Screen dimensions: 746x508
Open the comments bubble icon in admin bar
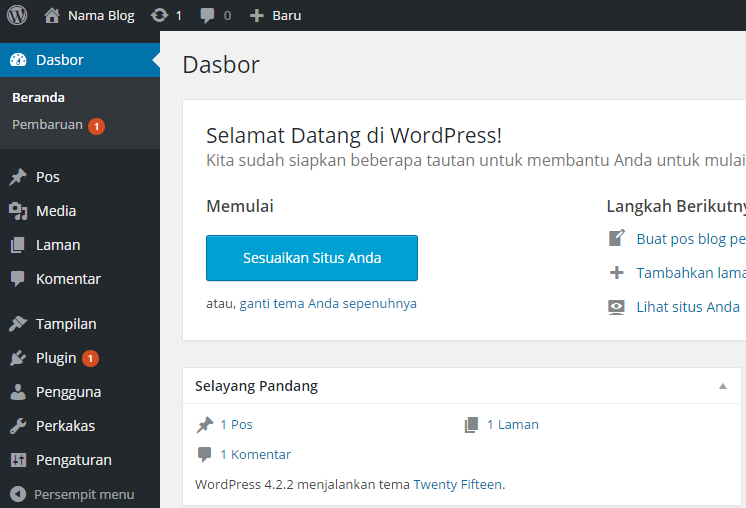207,16
